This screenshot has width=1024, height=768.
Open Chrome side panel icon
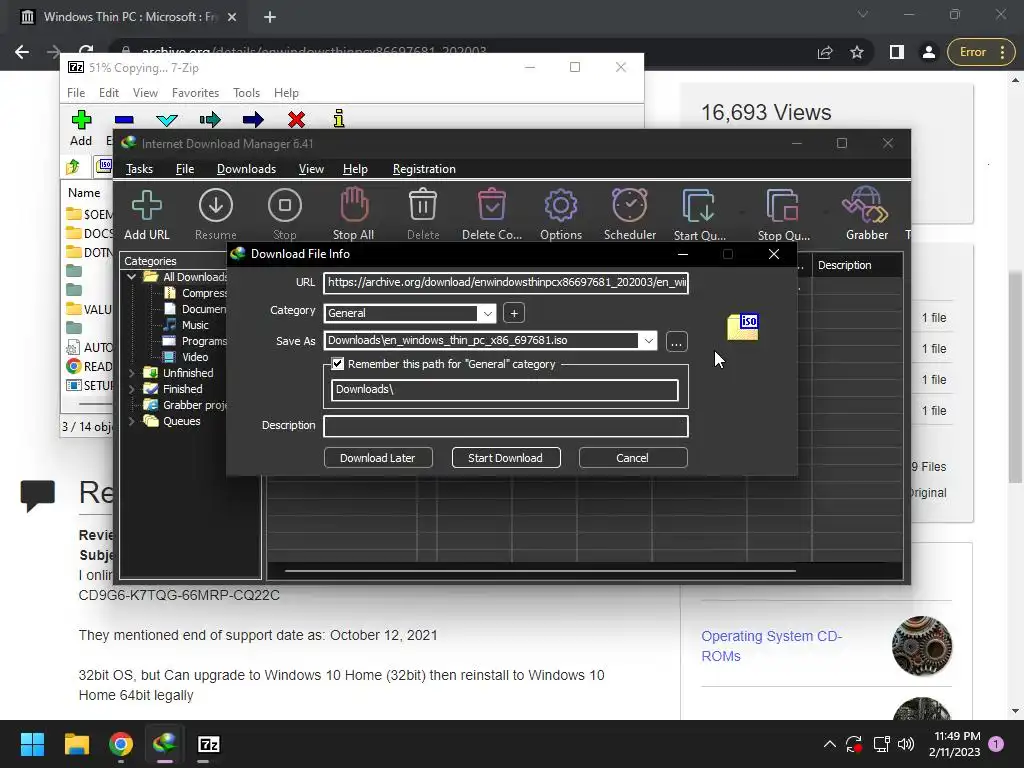(897, 52)
